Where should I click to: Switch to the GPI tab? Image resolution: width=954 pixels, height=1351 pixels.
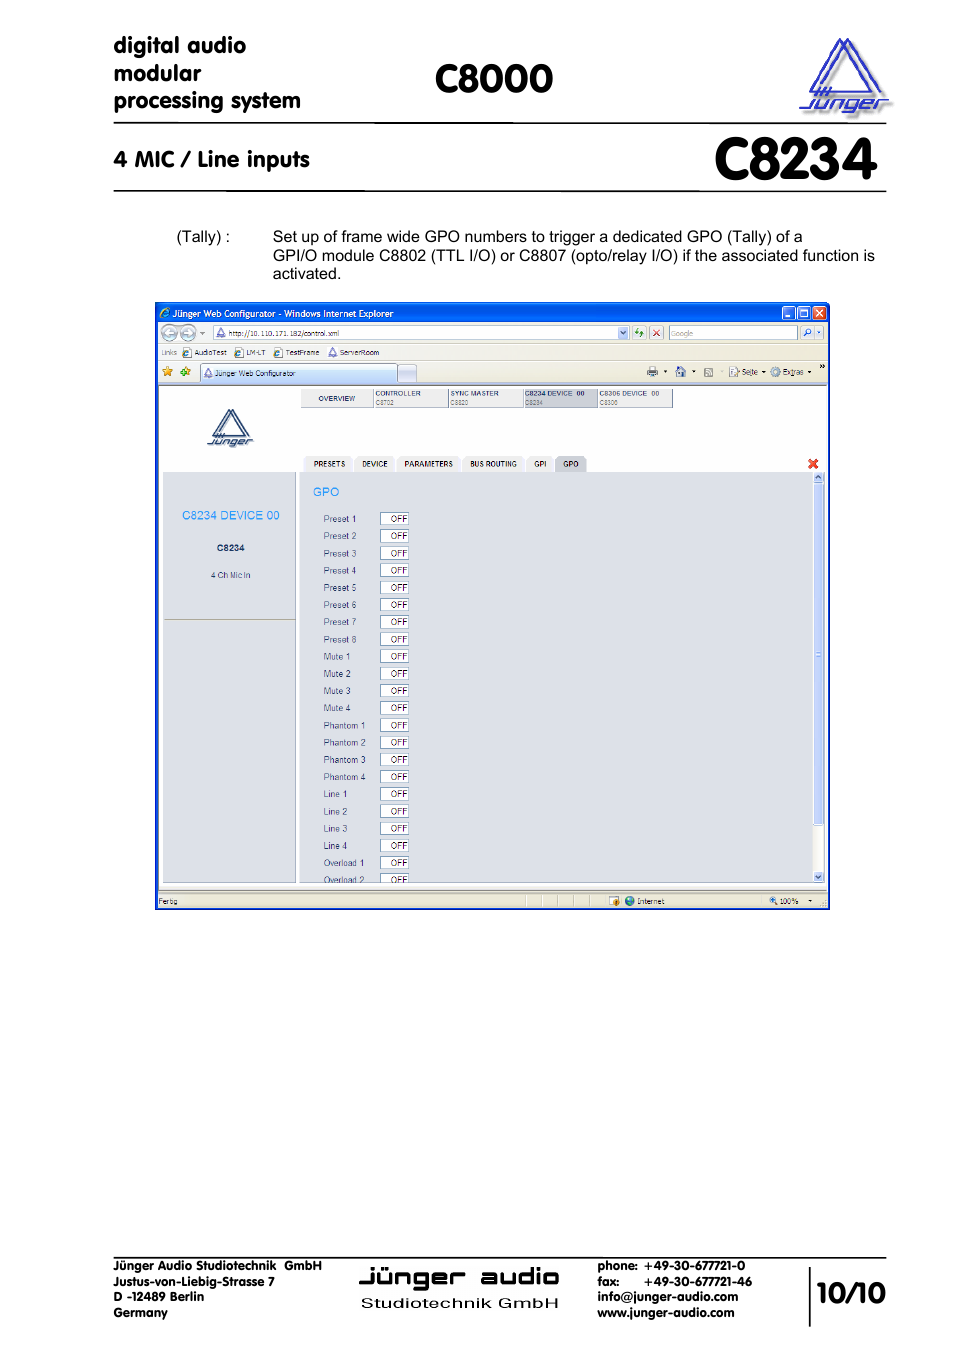pos(540,464)
